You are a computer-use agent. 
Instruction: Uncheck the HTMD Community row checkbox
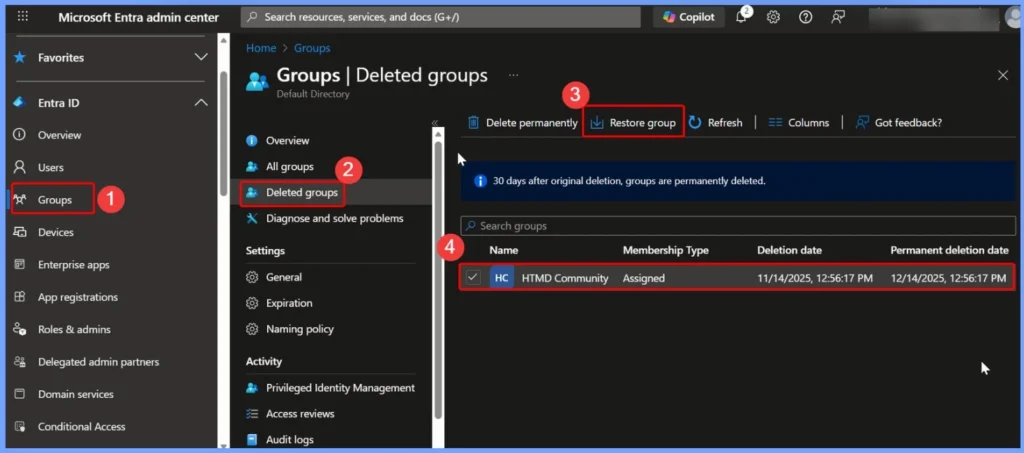click(x=473, y=278)
